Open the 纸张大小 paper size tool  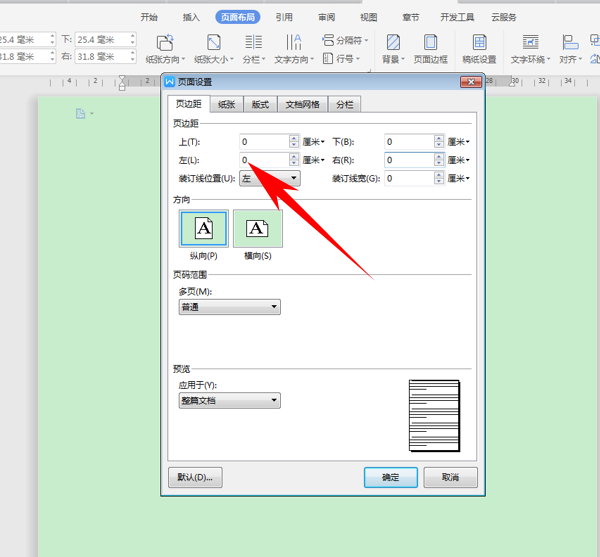pyautogui.click(x=214, y=49)
